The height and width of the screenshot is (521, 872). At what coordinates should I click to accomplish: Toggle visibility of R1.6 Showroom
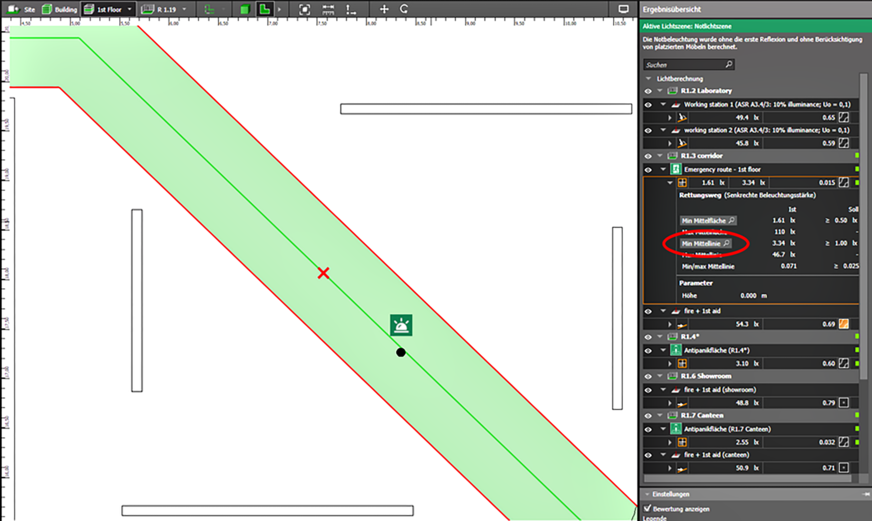coord(647,376)
